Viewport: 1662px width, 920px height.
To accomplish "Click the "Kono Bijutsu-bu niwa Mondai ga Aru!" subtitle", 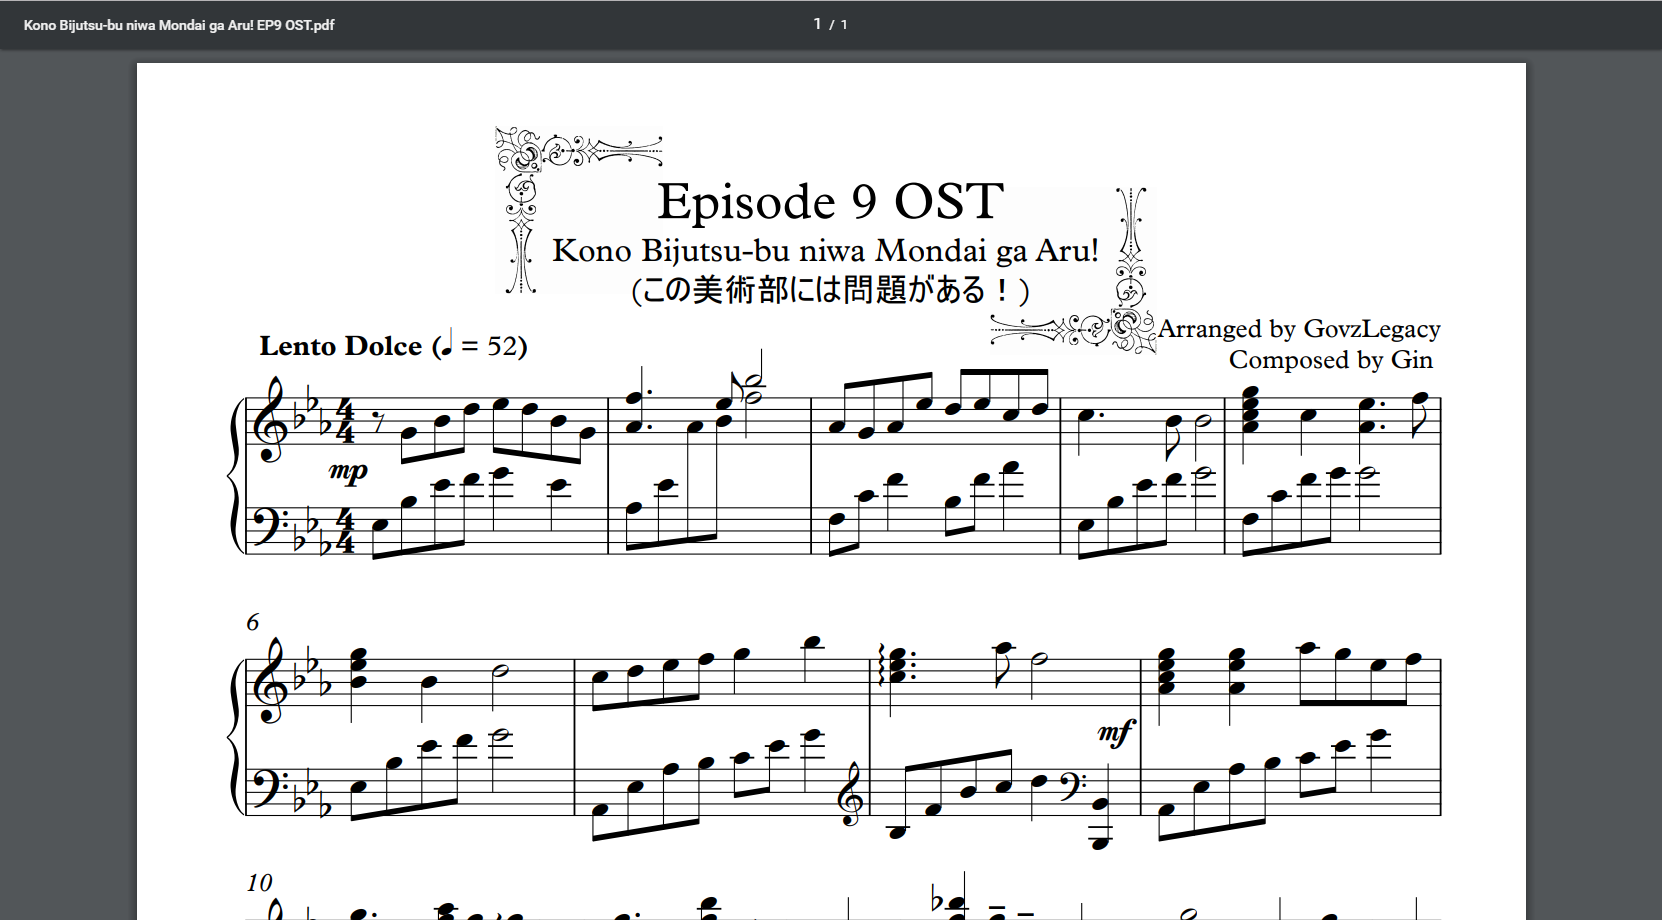I will pos(825,250).
